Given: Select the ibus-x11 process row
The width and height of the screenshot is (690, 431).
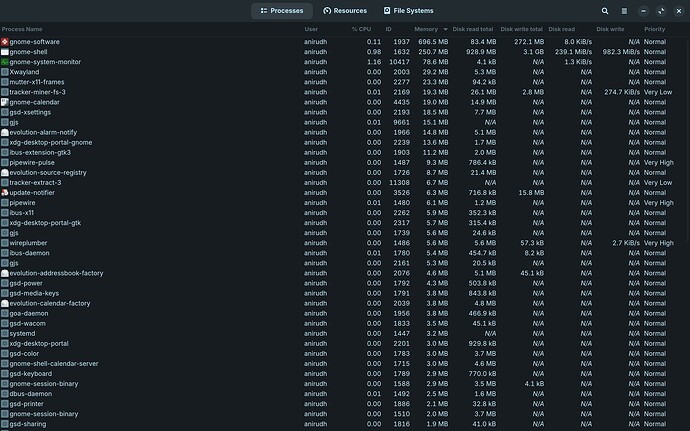Looking at the screenshot, I should tap(343, 213).
